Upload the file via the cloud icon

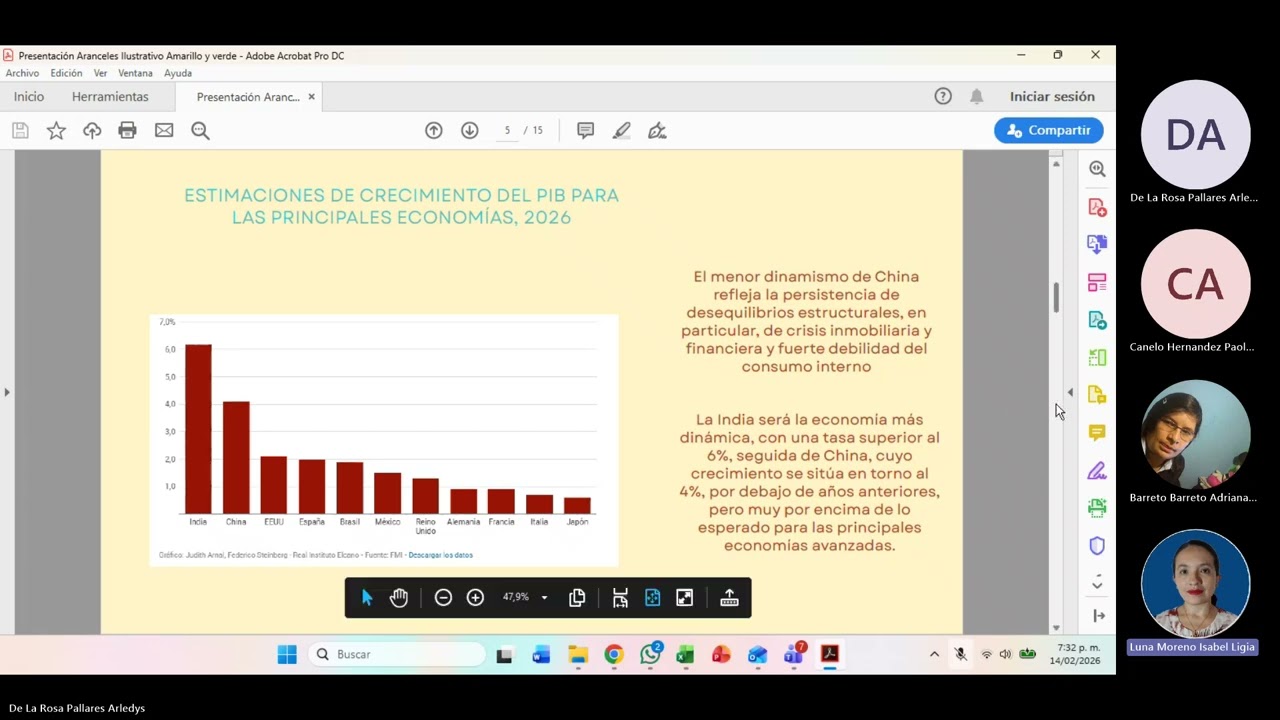point(92,130)
